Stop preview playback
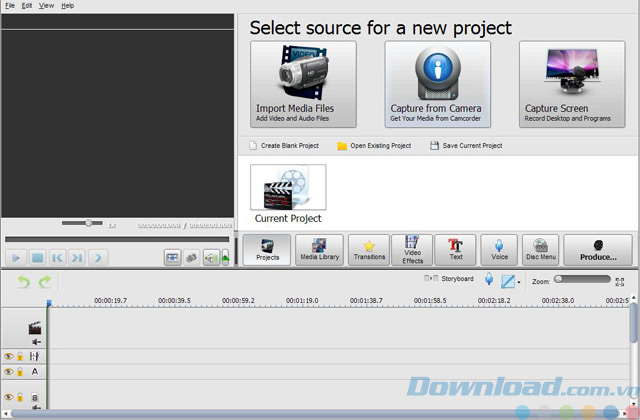The width and height of the screenshot is (640, 420). click(x=37, y=258)
